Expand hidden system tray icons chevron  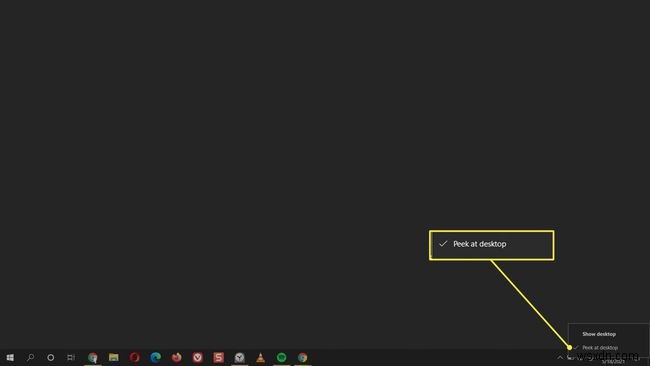click(560, 357)
